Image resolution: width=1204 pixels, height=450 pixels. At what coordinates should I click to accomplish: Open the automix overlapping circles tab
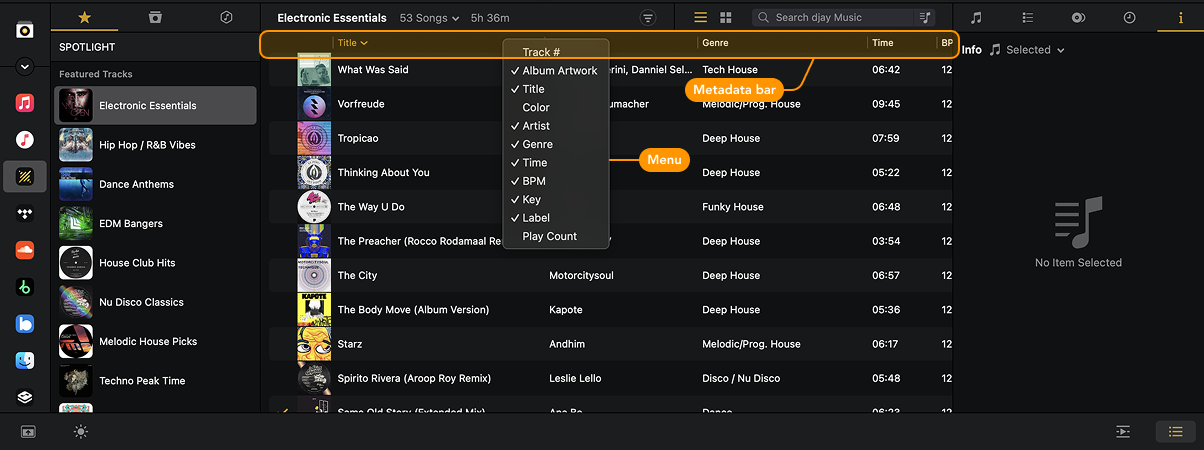click(1078, 17)
